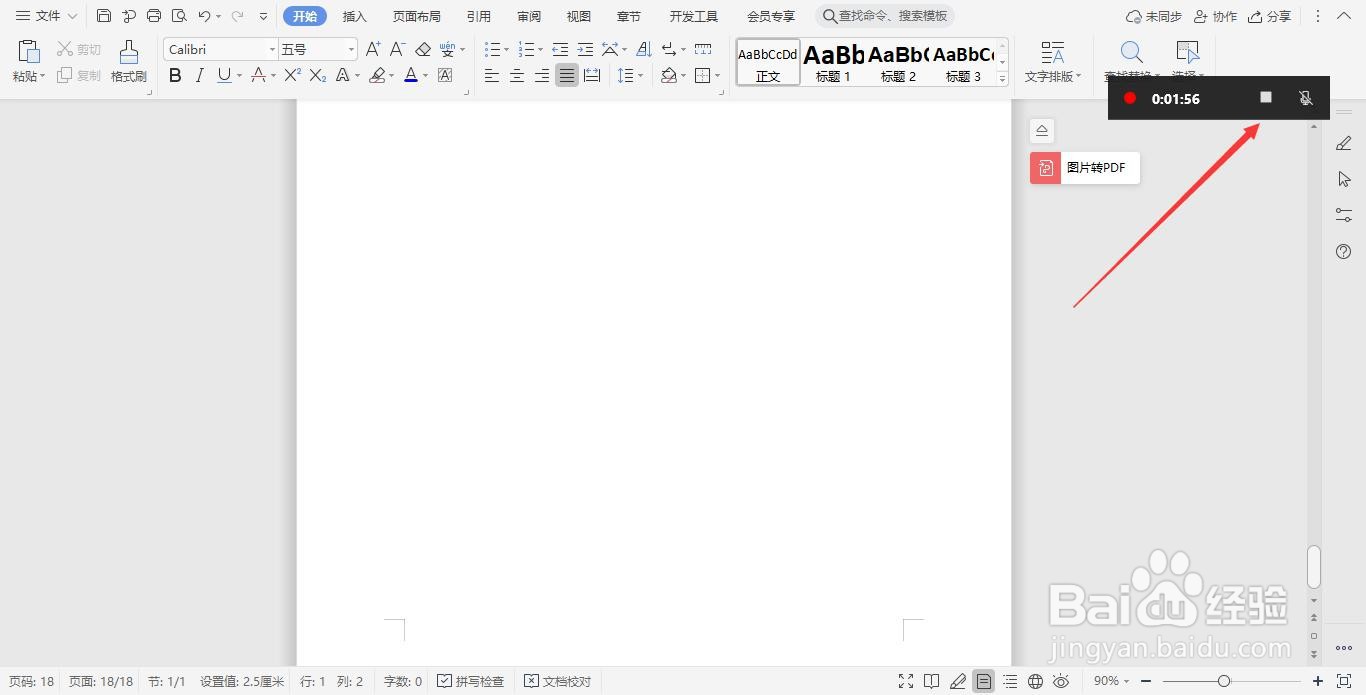Switch to 视图 tab
Image resolution: width=1366 pixels, height=695 pixels.
click(579, 16)
